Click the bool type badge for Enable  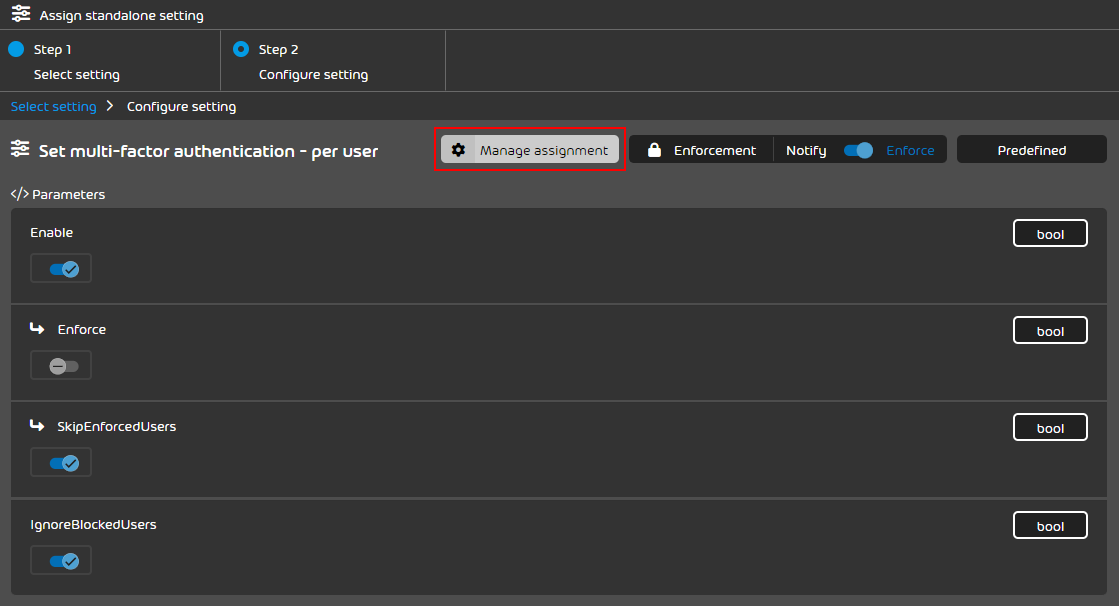click(x=1050, y=234)
